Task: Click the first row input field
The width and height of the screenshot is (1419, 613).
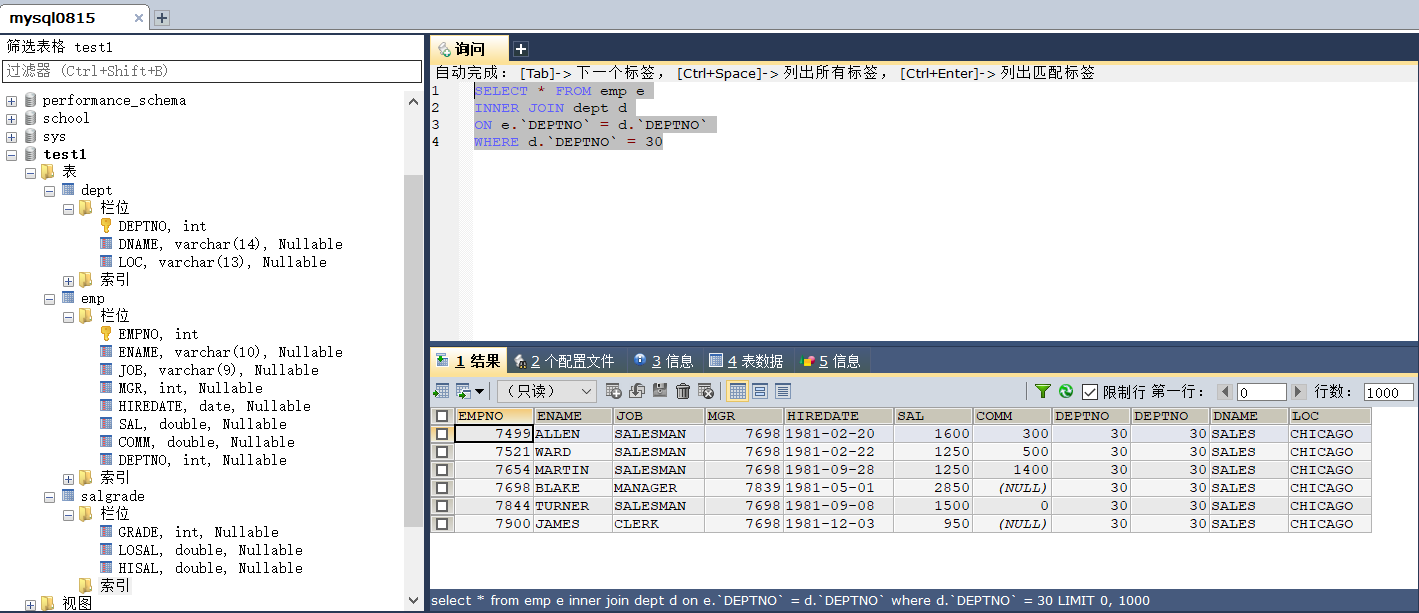Action: [x=1262, y=392]
